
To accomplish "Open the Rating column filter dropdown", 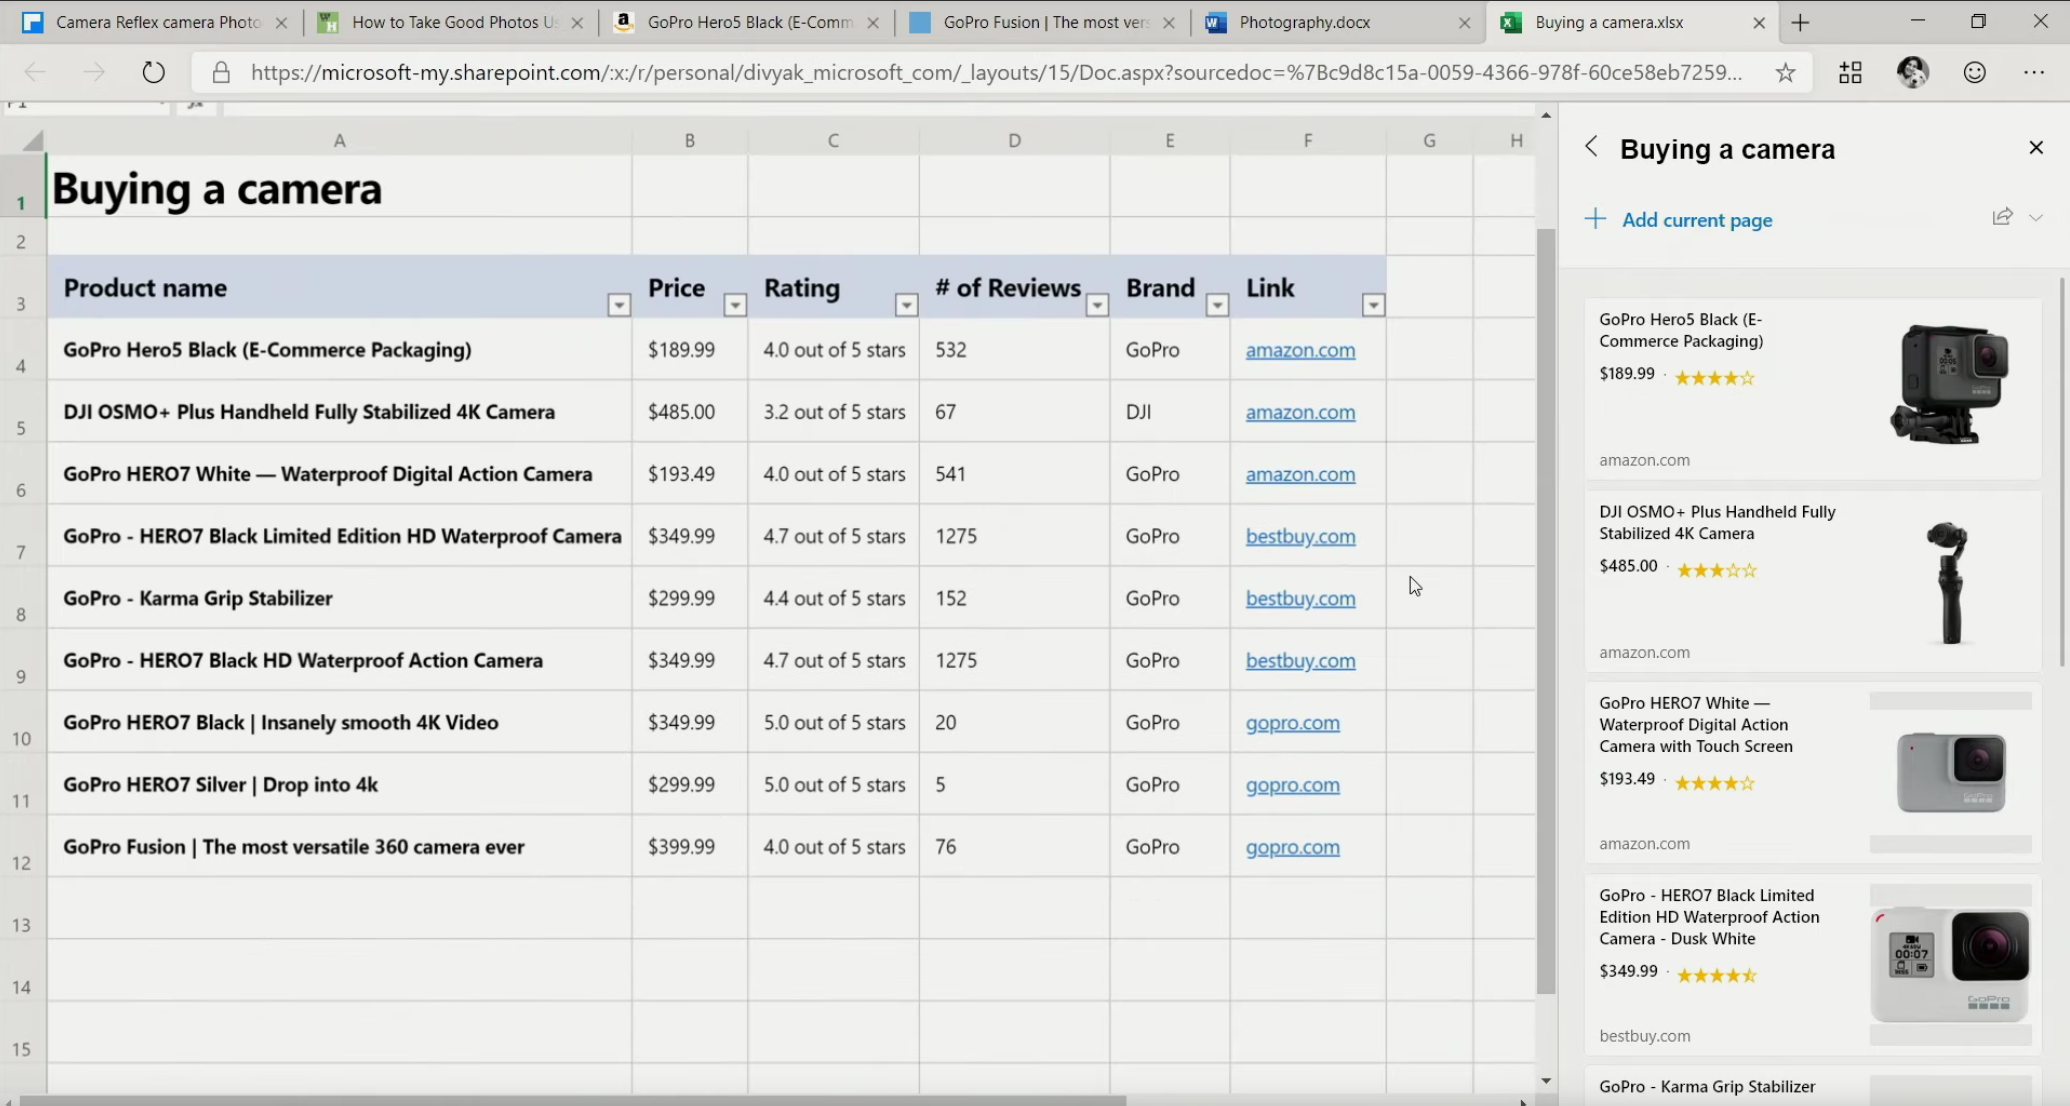I will coord(906,305).
